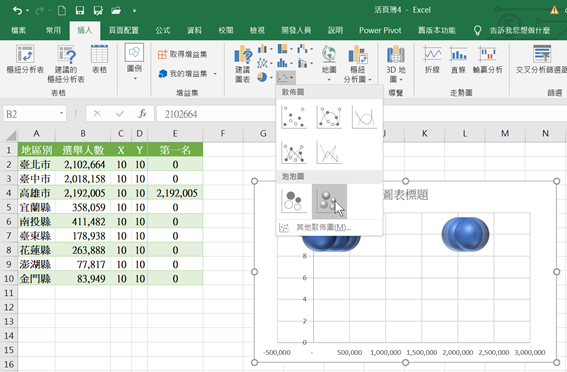Switch to the Formulas (公式) tab
The height and width of the screenshot is (372, 567).
(x=163, y=30)
